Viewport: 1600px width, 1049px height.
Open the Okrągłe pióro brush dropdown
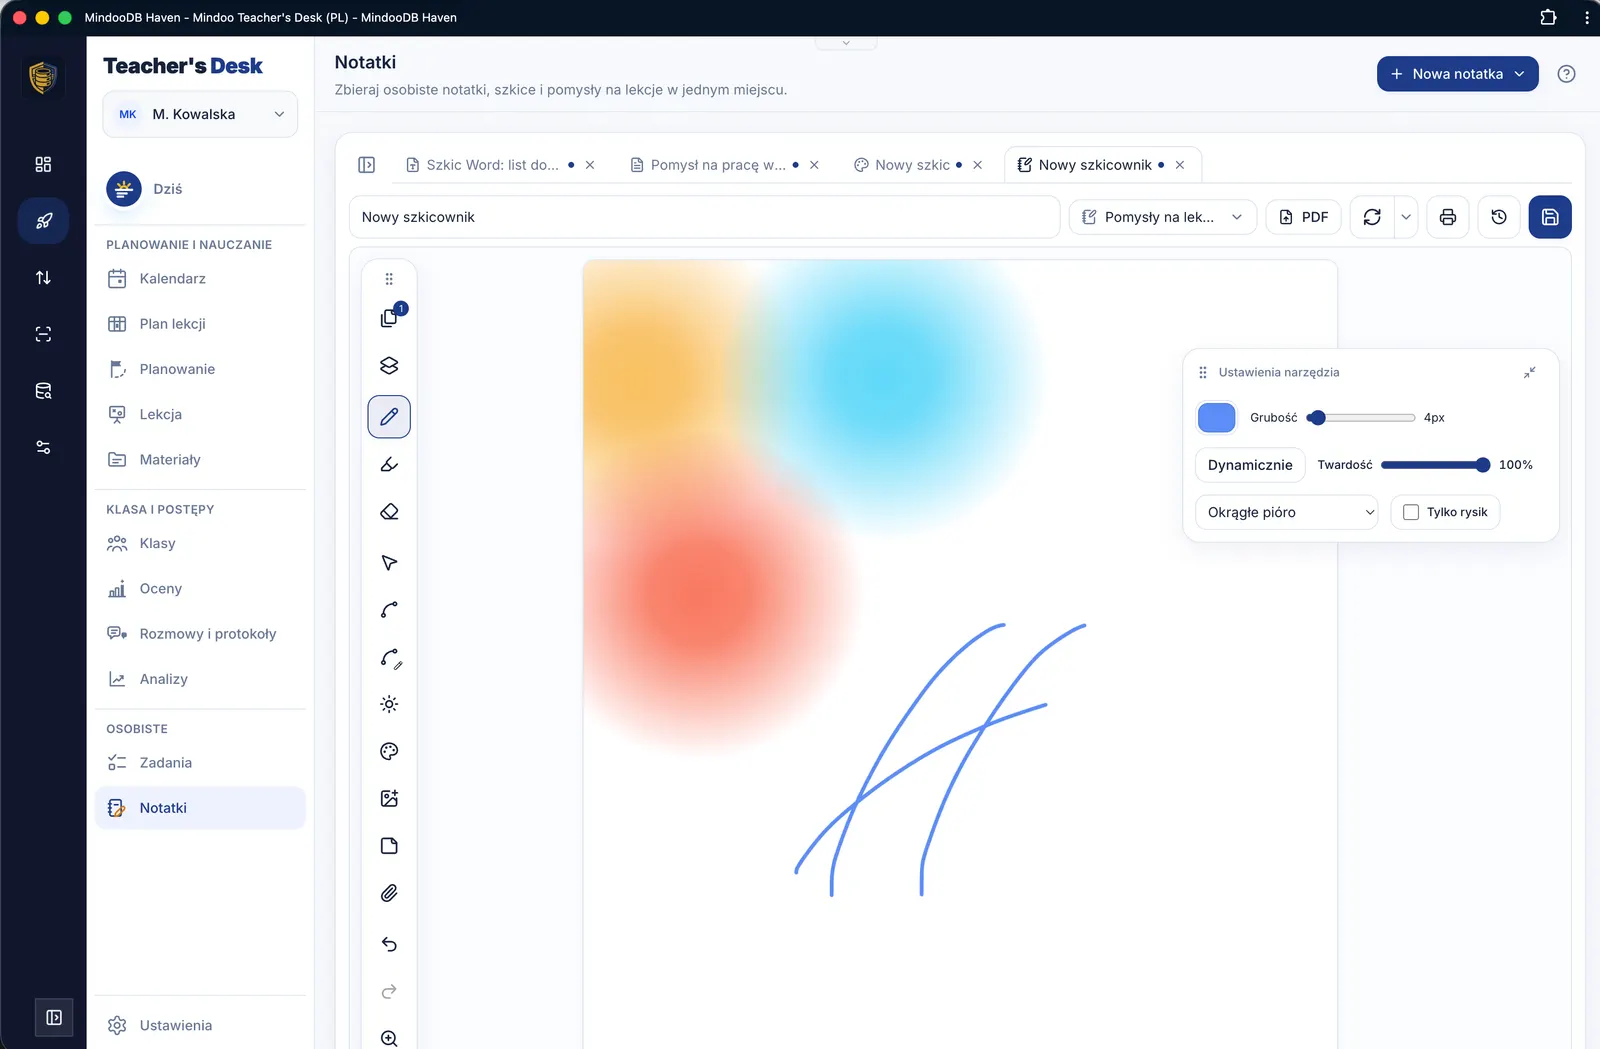1286,512
